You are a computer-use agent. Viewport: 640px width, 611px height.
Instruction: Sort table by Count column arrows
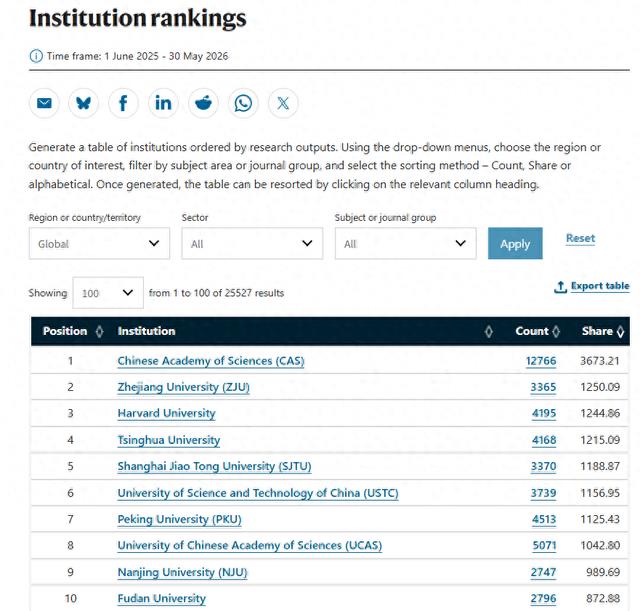pos(556,331)
